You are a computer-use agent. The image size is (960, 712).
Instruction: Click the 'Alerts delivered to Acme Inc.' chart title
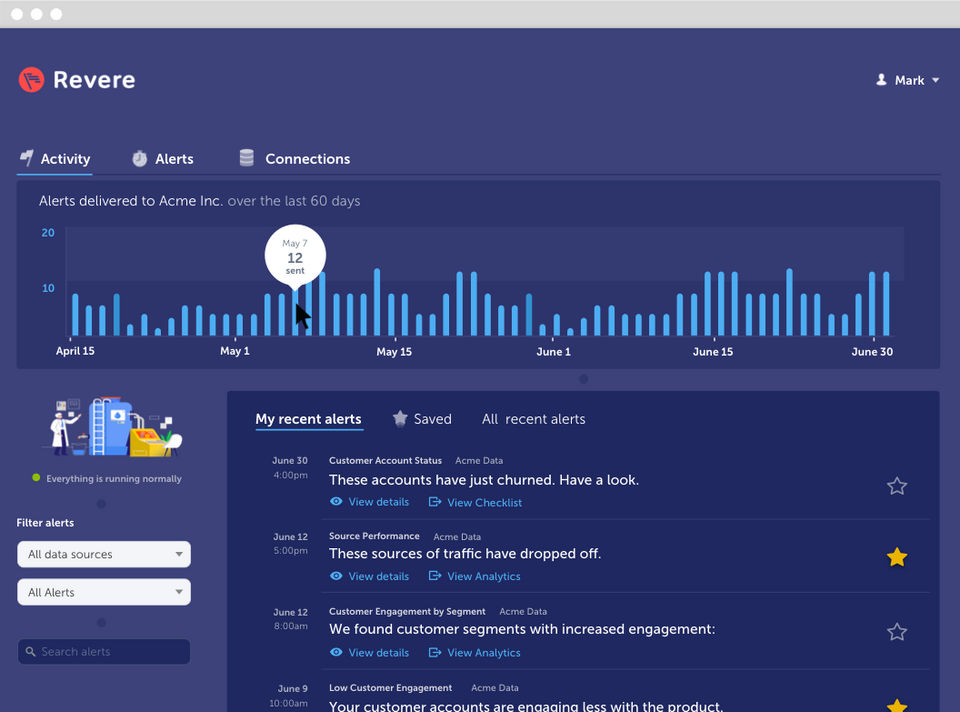point(130,201)
